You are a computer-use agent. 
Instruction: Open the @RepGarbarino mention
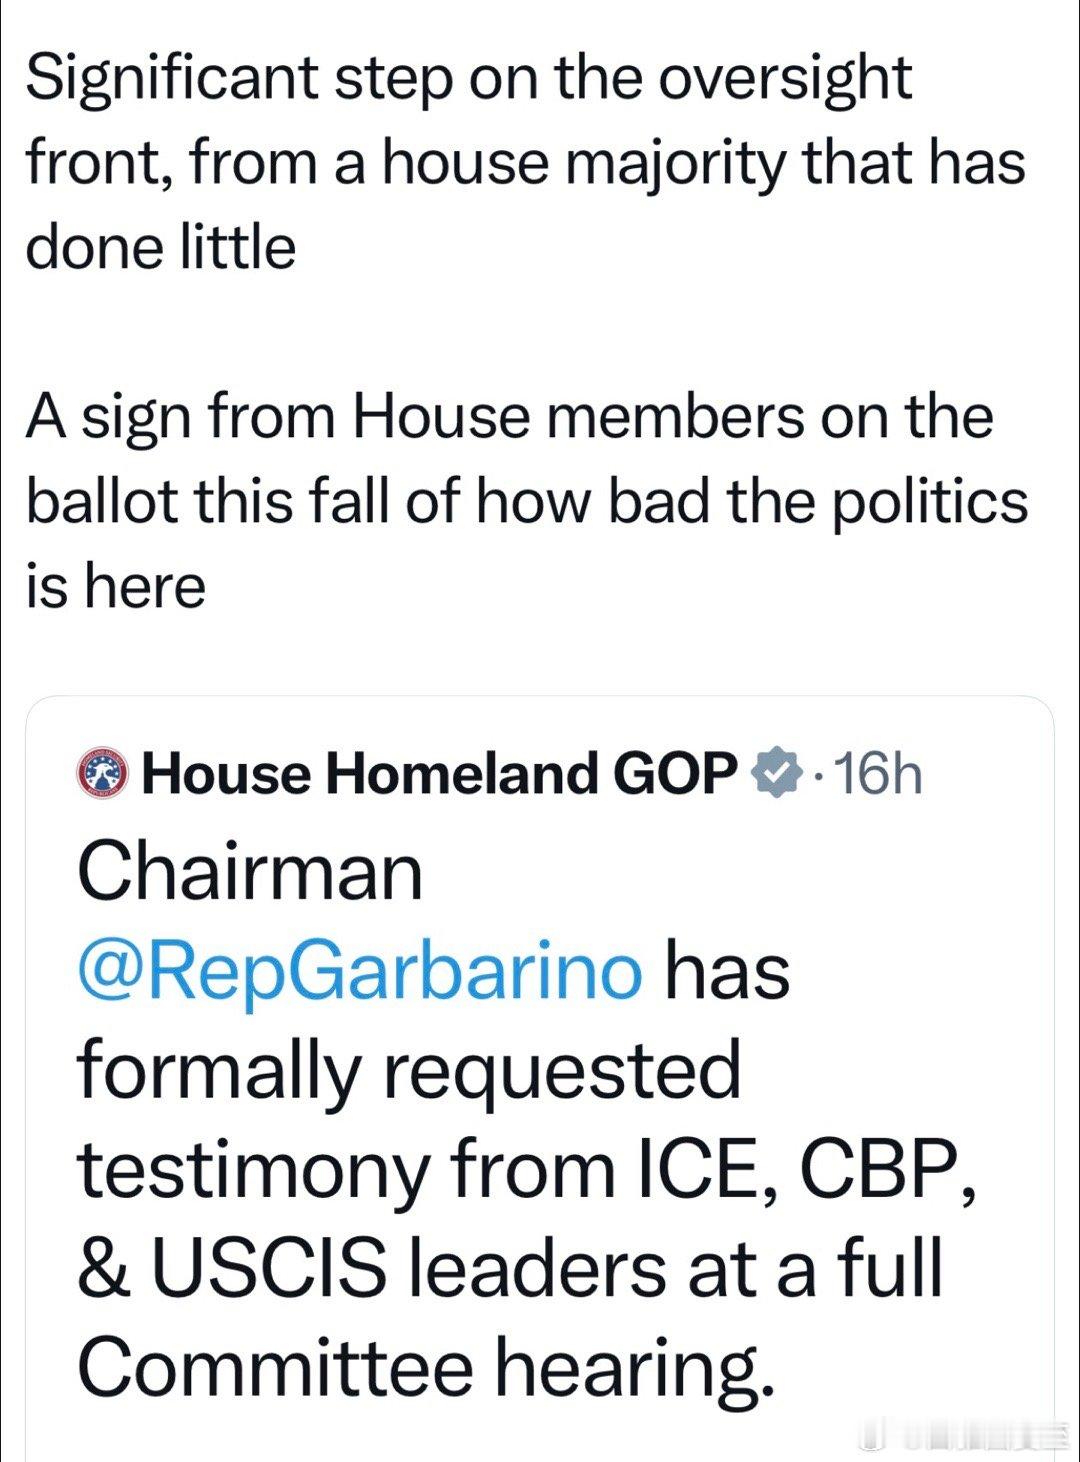click(360, 972)
